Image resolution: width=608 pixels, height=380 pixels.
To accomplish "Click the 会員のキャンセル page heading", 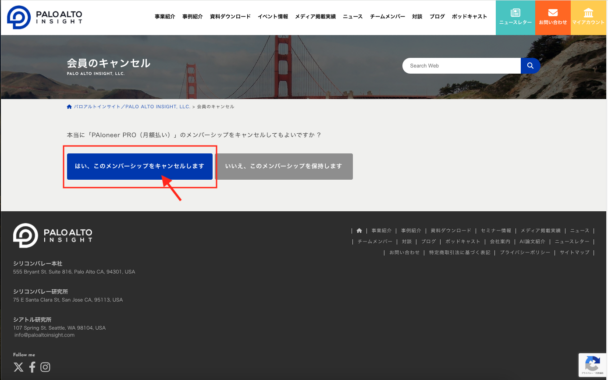I will (x=109, y=63).
